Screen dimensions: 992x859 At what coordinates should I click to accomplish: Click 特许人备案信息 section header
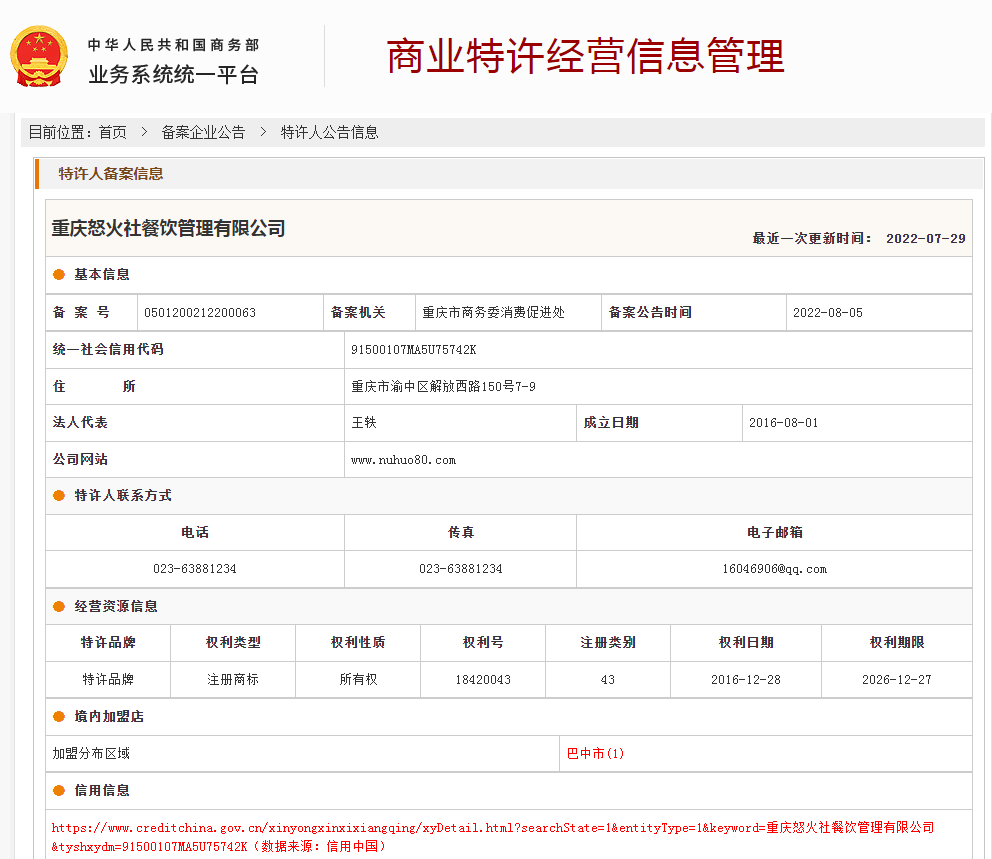pos(111,173)
